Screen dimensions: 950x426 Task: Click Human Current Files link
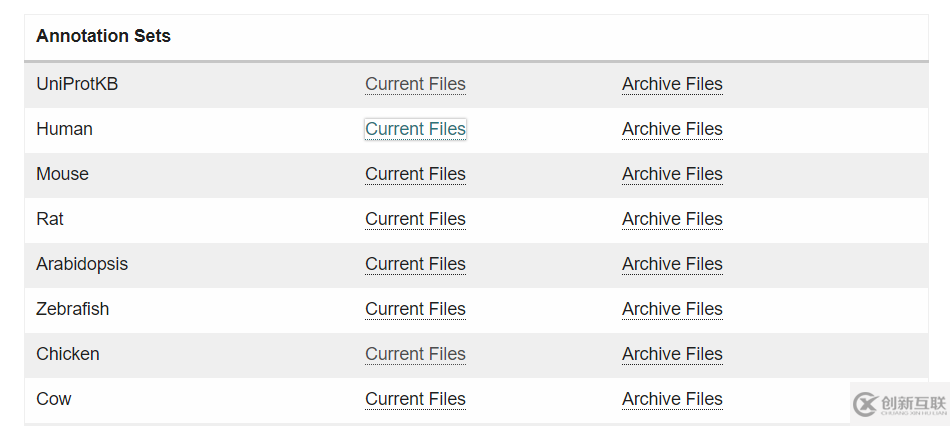[x=415, y=129]
